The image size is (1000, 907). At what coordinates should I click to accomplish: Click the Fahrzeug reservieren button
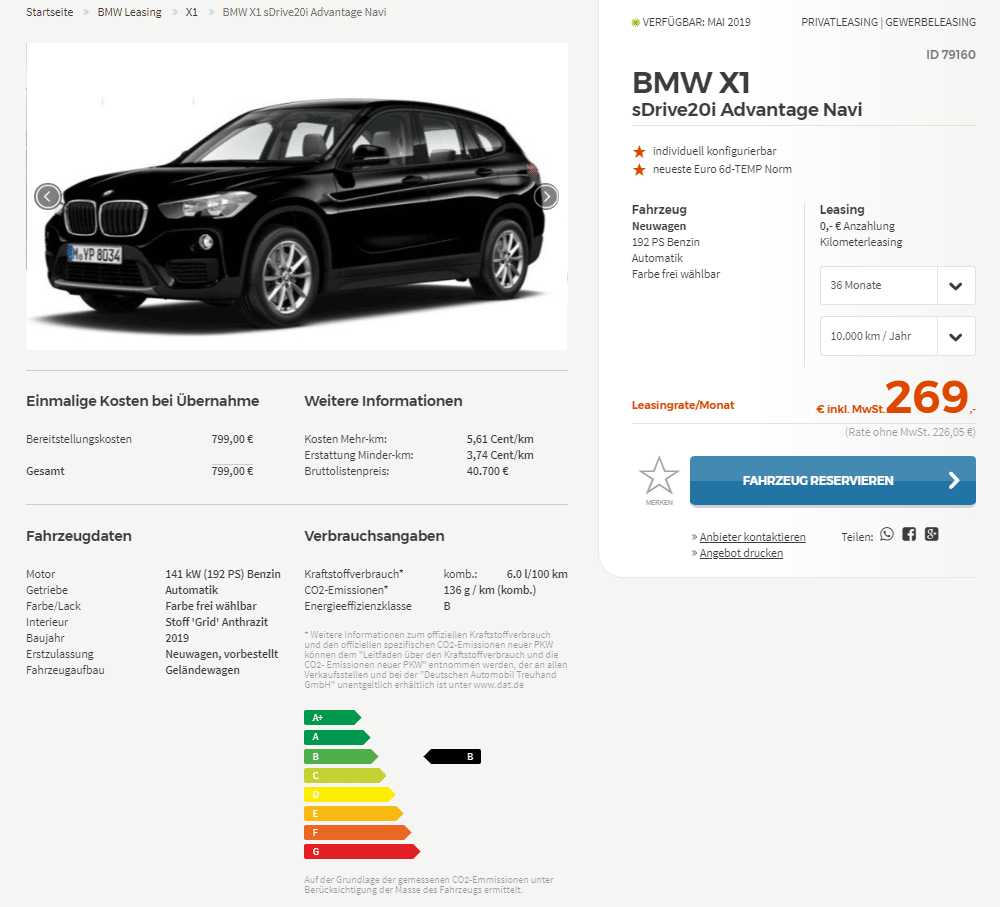click(x=832, y=480)
